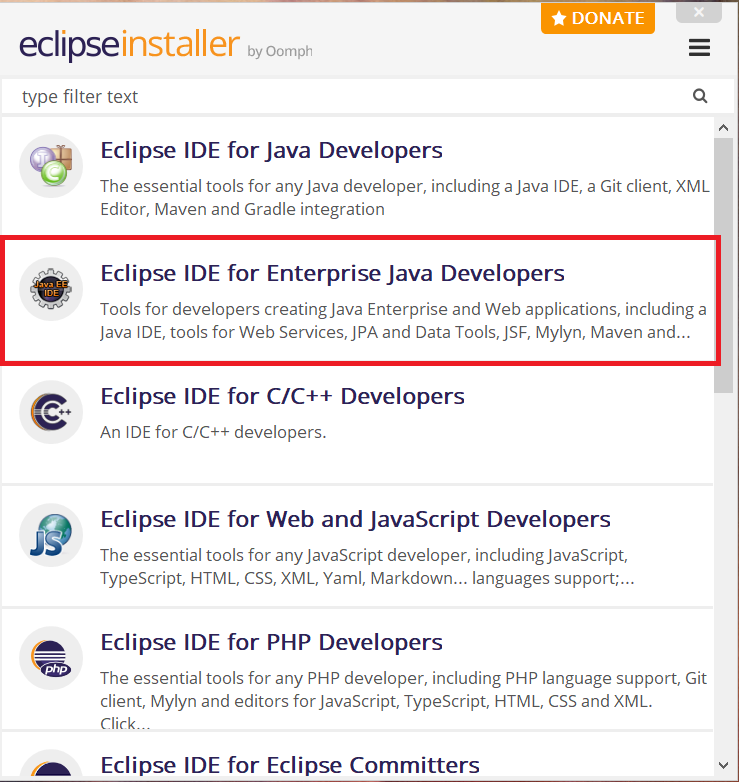This screenshot has width=739, height=782.
Task: Click the 'by Oomph' label
Action: [x=280, y=51]
